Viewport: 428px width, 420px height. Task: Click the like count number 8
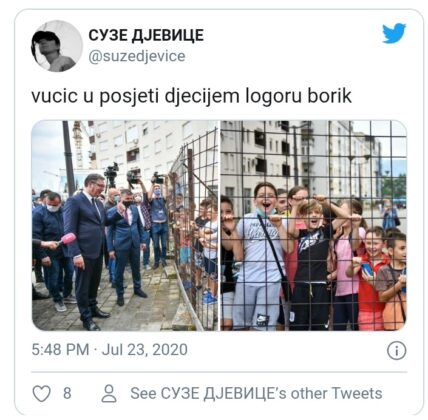[67, 393]
